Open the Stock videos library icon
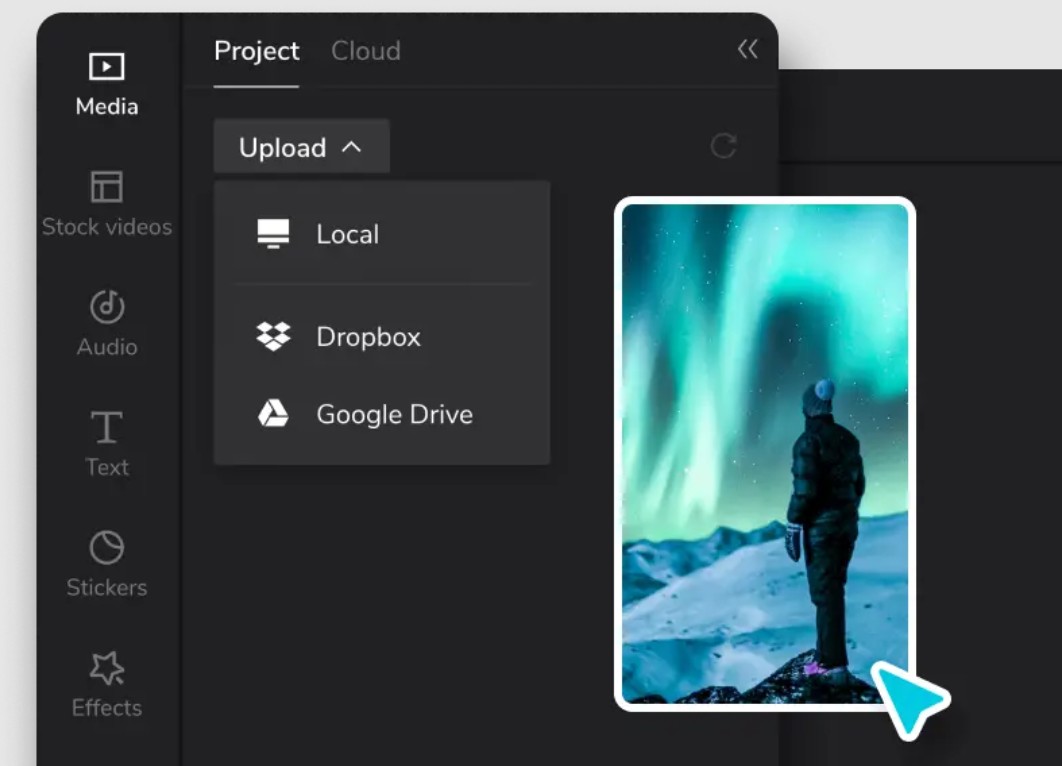This screenshot has height=766, width=1062. [x=106, y=187]
